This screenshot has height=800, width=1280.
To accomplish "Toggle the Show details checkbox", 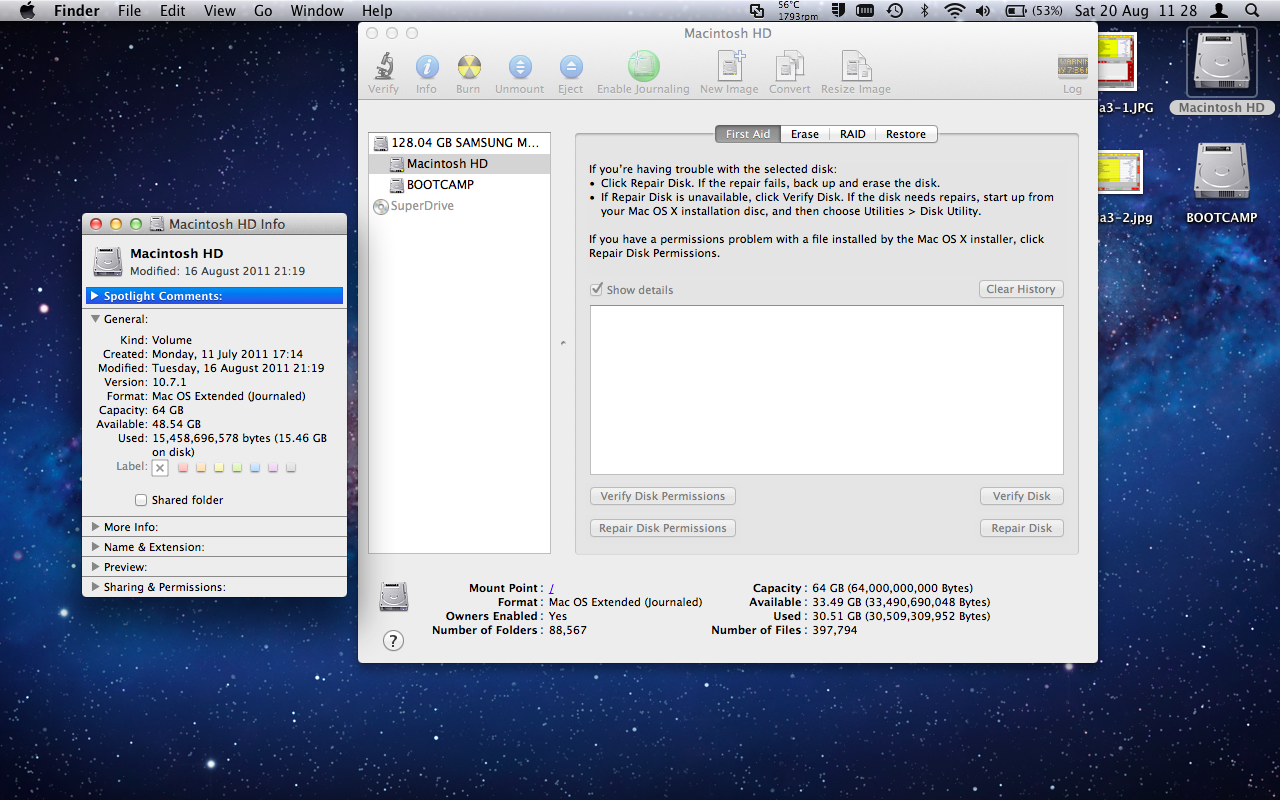I will pyautogui.click(x=597, y=289).
